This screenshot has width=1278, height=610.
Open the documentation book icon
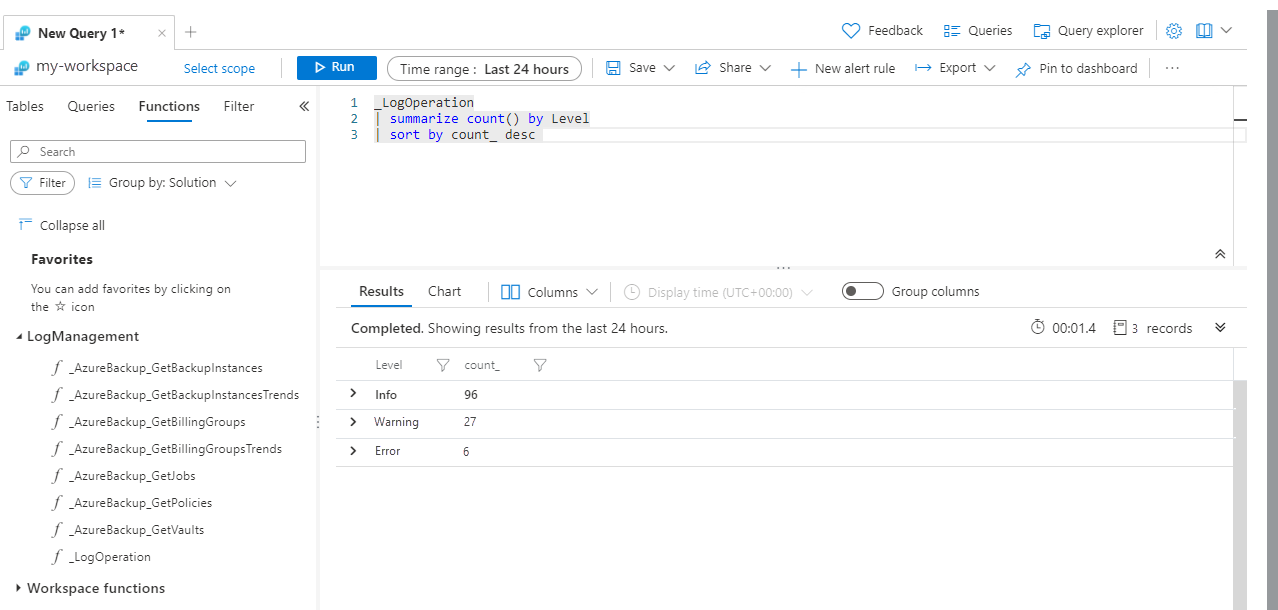tap(1204, 31)
